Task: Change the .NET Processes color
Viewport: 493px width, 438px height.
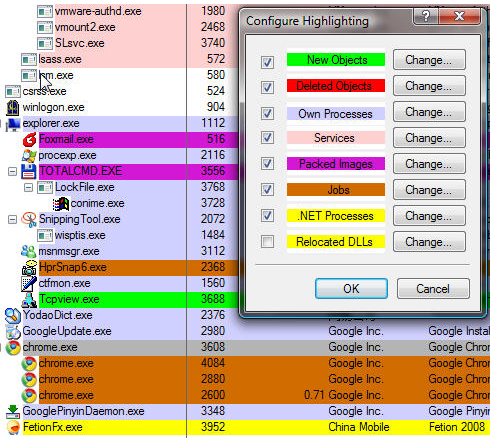Action: tap(429, 216)
